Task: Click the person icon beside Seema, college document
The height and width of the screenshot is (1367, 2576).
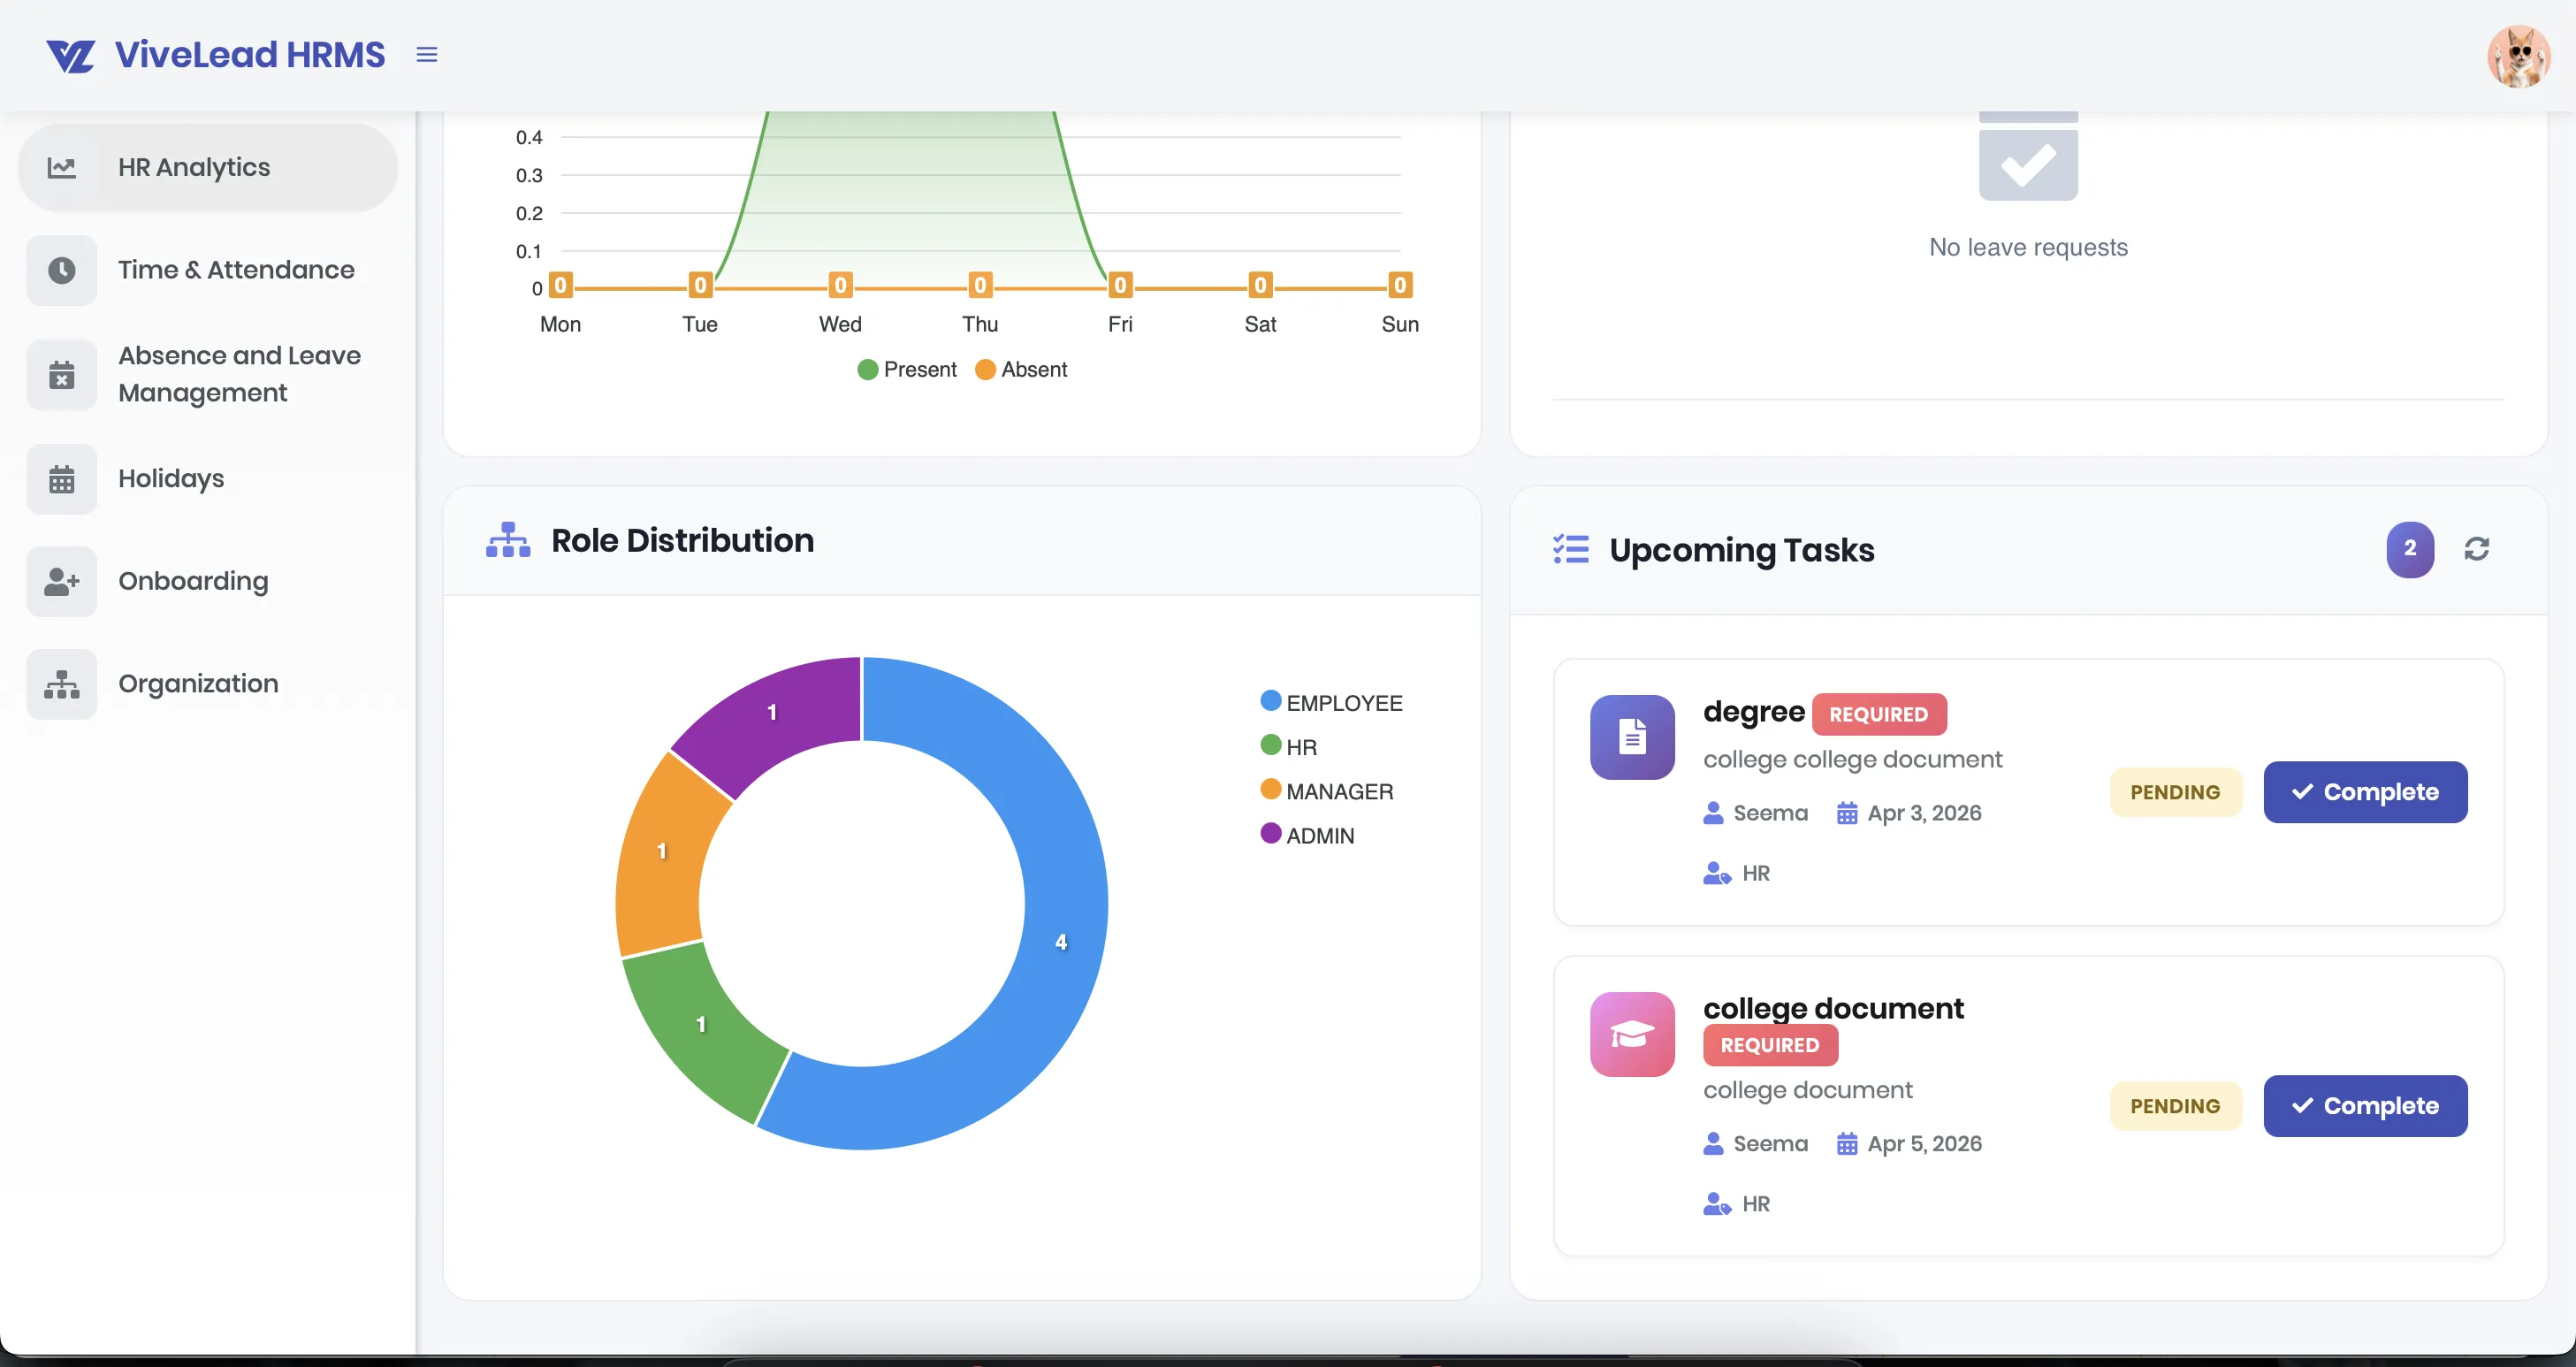Action: coord(1713,1143)
